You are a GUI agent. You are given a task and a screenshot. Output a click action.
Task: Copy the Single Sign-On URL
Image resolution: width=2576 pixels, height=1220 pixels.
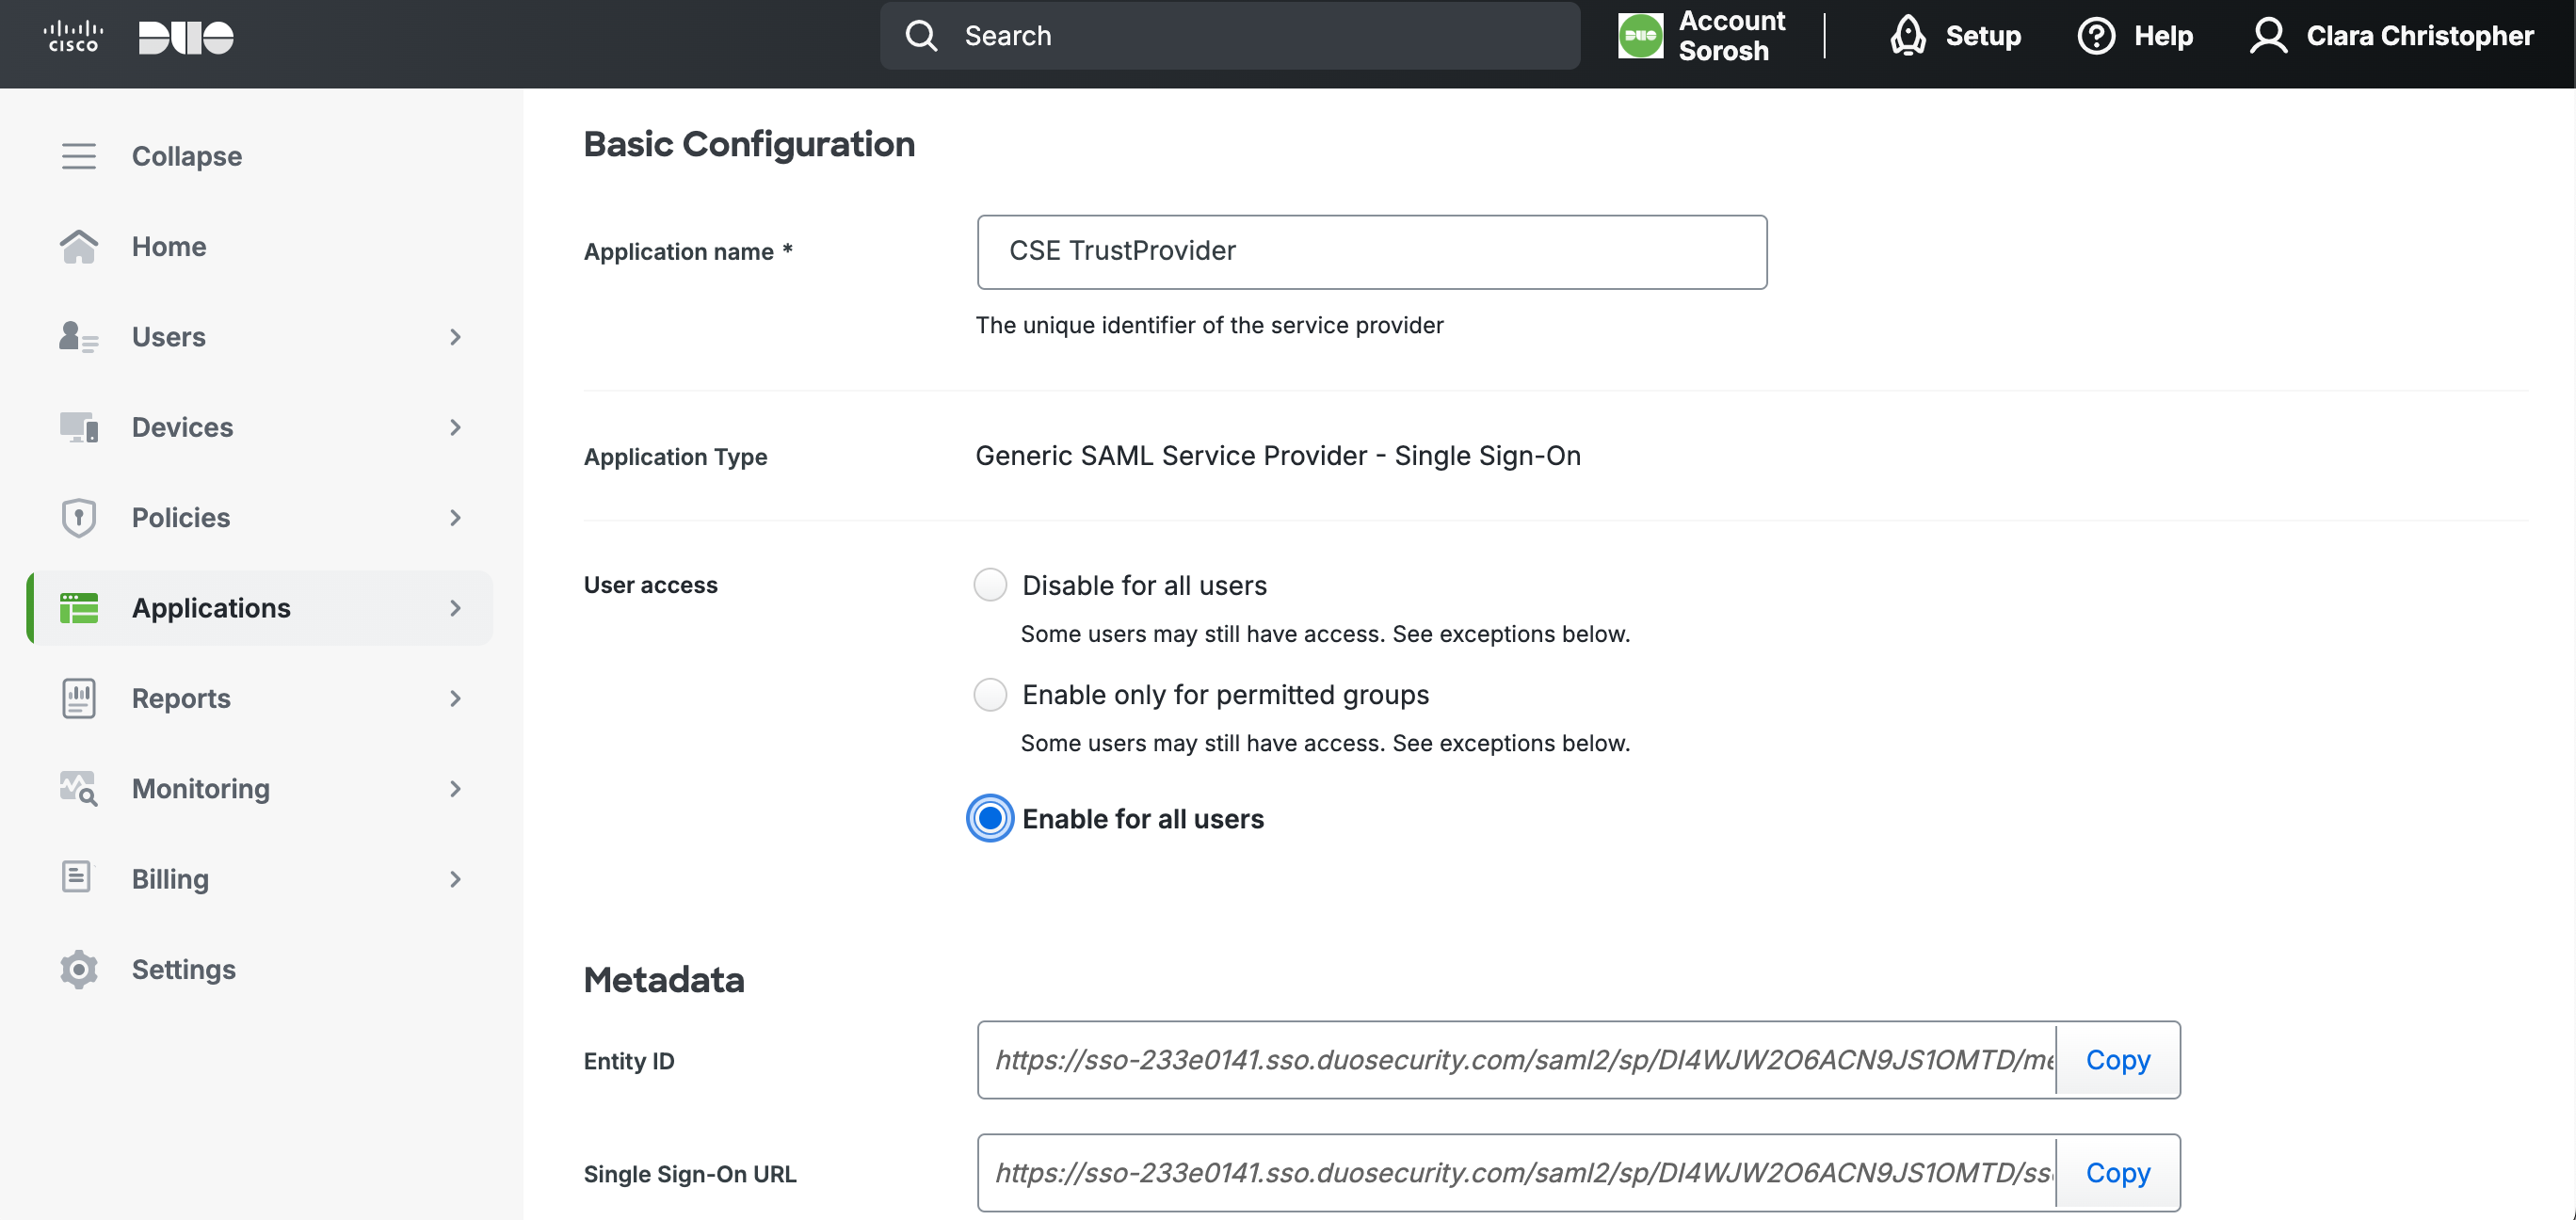click(2117, 1172)
